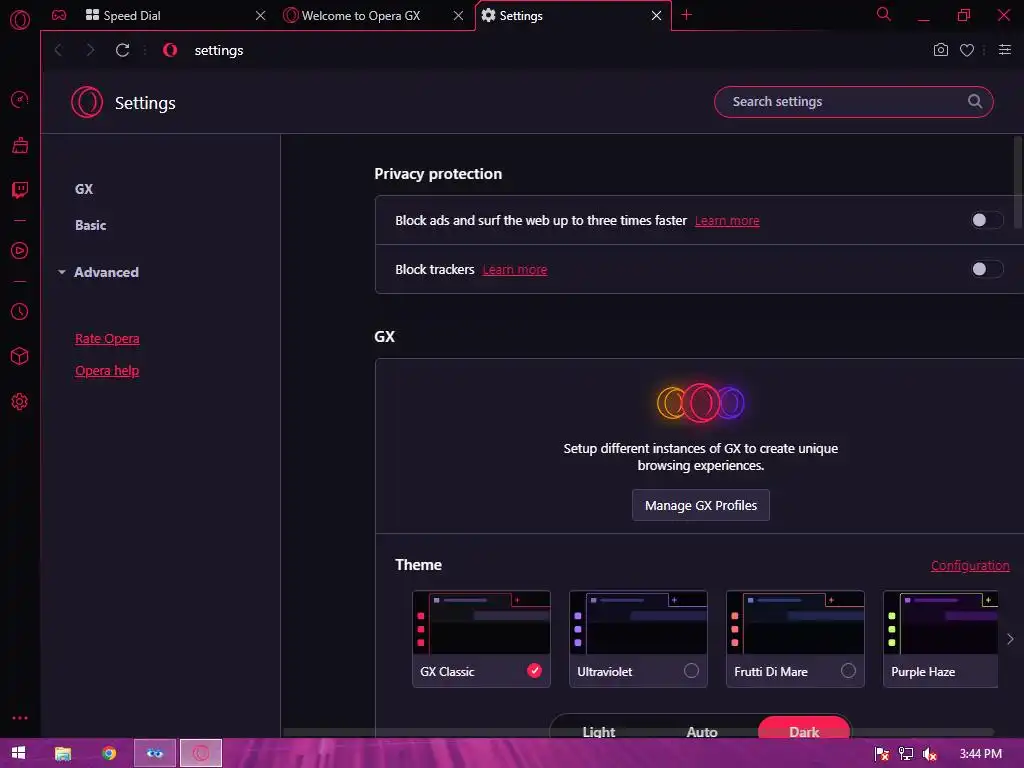The width and height of the screenshot is (1024, 768).
Task: Open theme Configuration link
Action: [x=970, y=566]
